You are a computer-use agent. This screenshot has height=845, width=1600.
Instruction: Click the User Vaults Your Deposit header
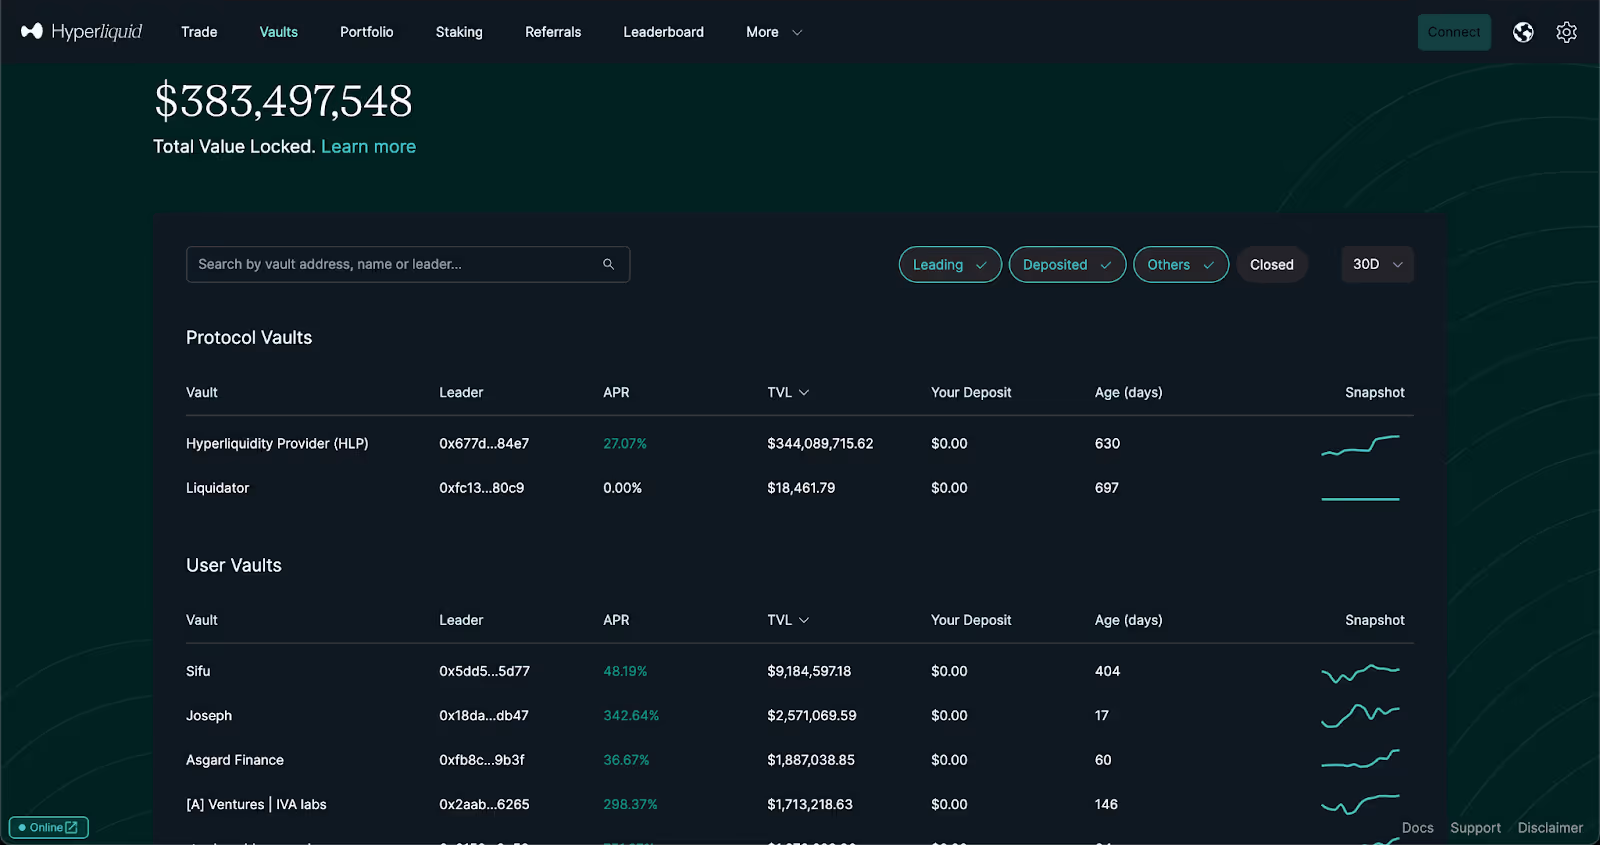click(971, 620)
